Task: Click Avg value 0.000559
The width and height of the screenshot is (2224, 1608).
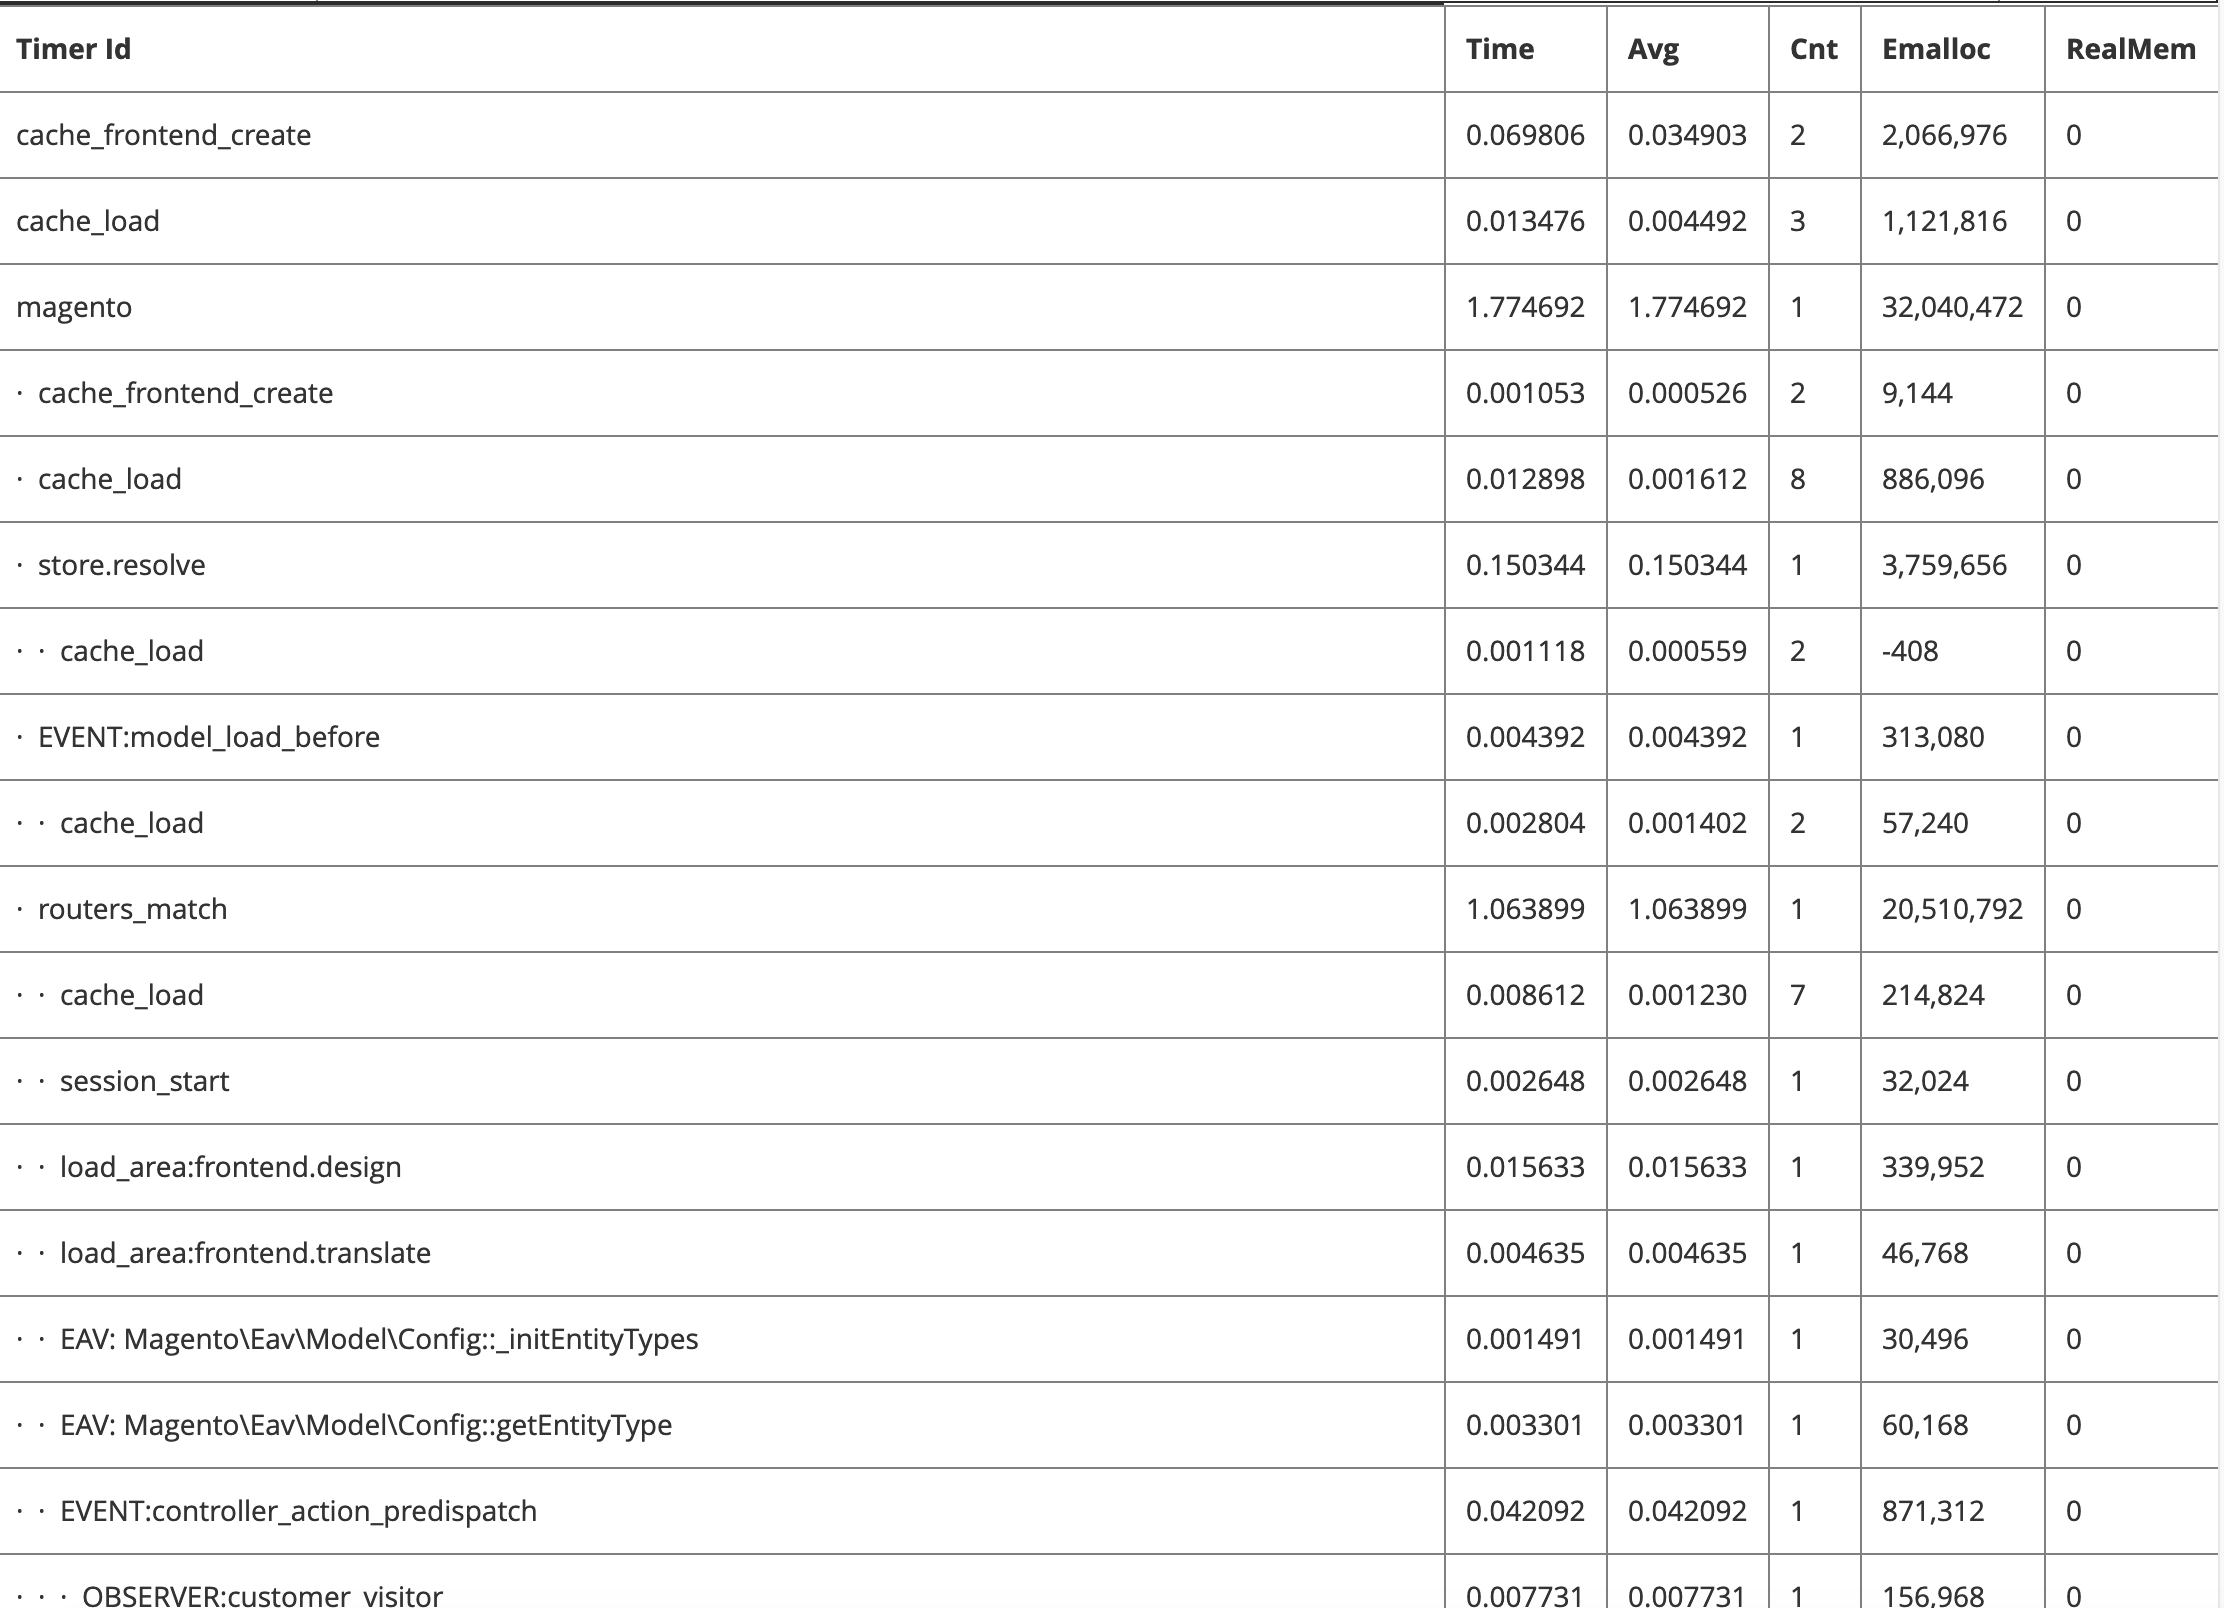Action: [x=1687, y=651]
